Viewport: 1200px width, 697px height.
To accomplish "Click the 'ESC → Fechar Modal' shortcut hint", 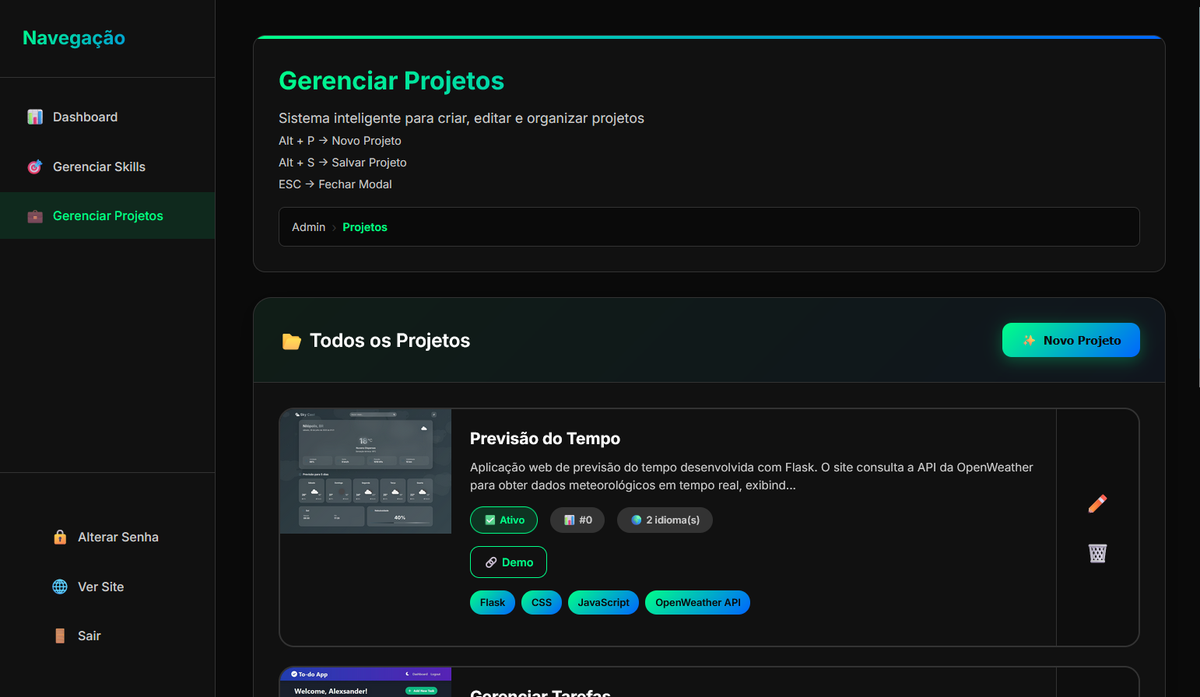I will pos(335,185).
